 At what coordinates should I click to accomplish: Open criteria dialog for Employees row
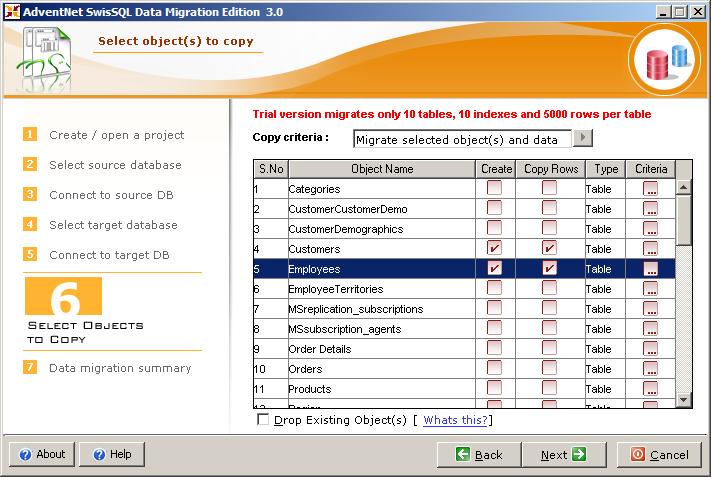point(650,269)
